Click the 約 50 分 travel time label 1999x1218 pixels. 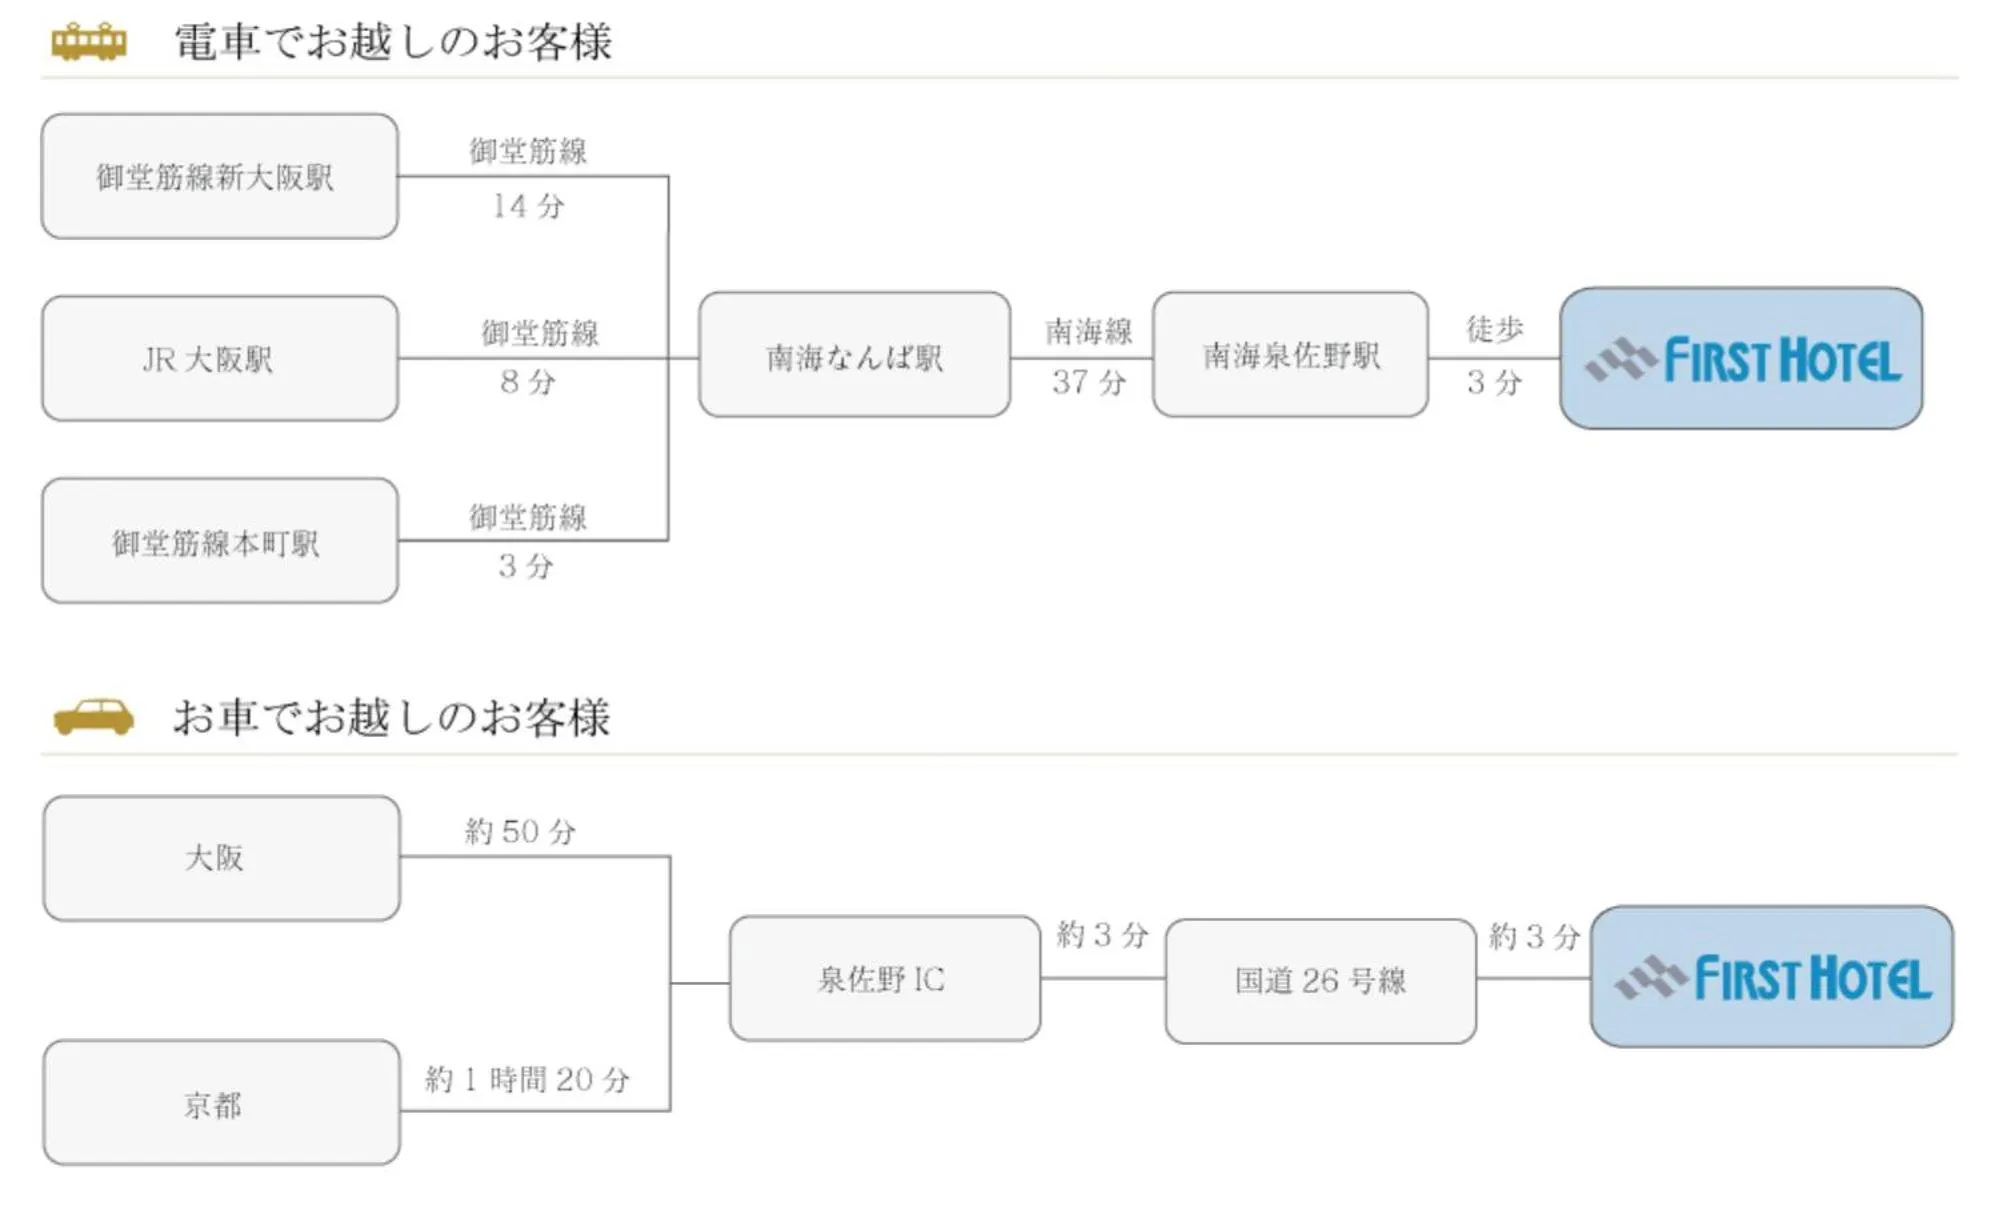click(520, 831)
